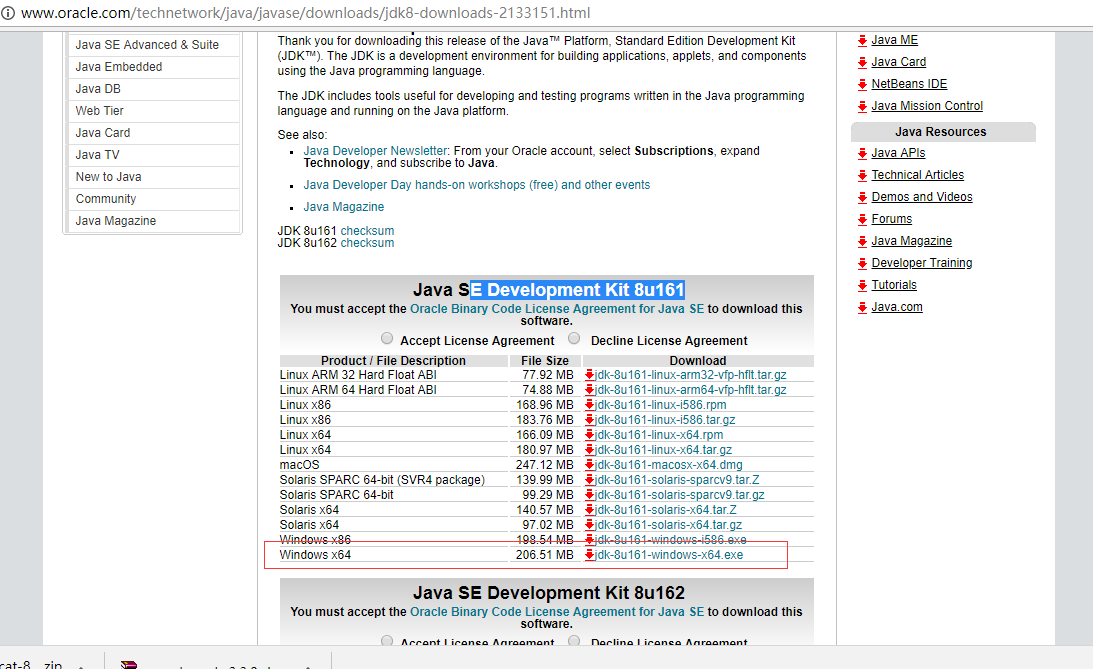The height and width of the screenshot is (669, 1093).
Task: Open Java Mission Control link in right sidebar
Action: 927,106
